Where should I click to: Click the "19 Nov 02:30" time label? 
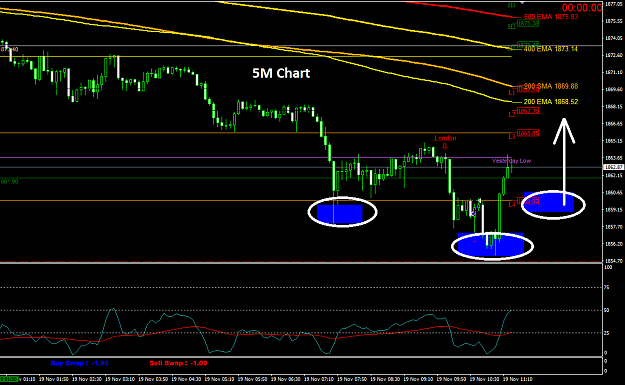tap(86, 379)
